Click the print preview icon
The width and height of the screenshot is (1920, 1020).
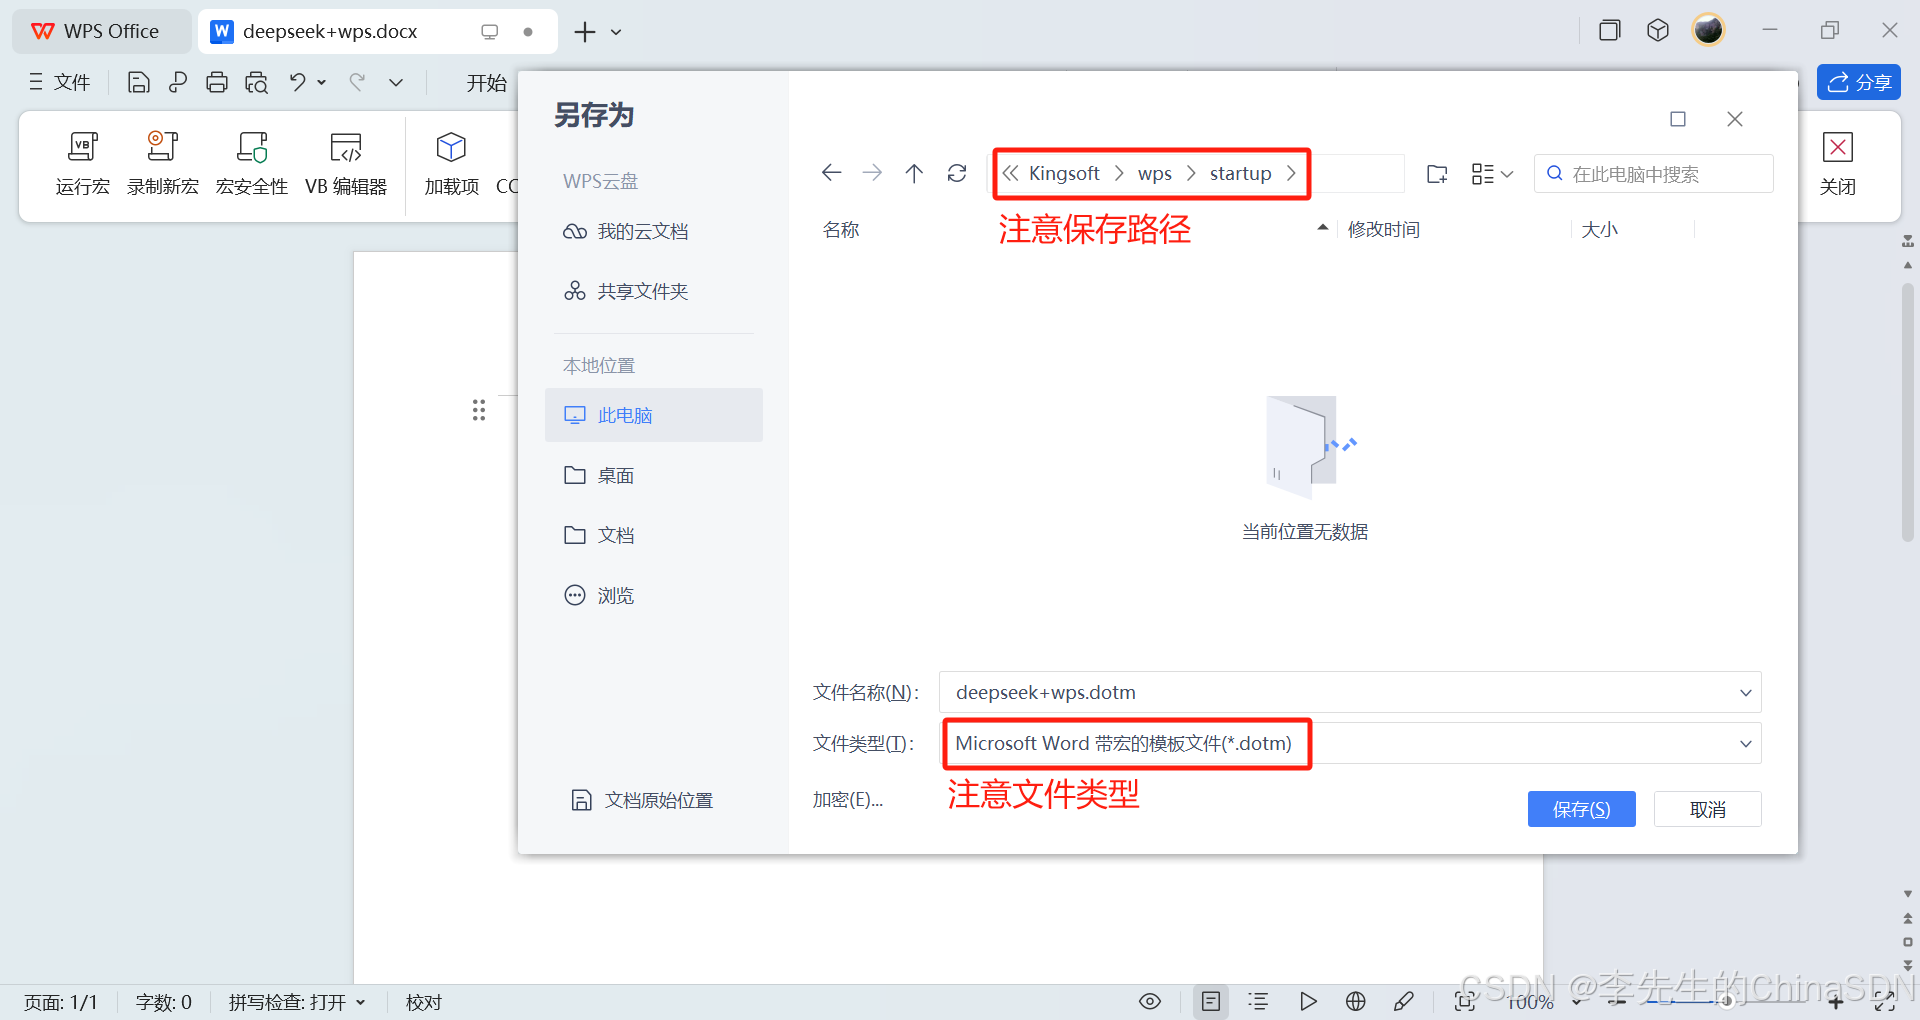pos(256,83)
